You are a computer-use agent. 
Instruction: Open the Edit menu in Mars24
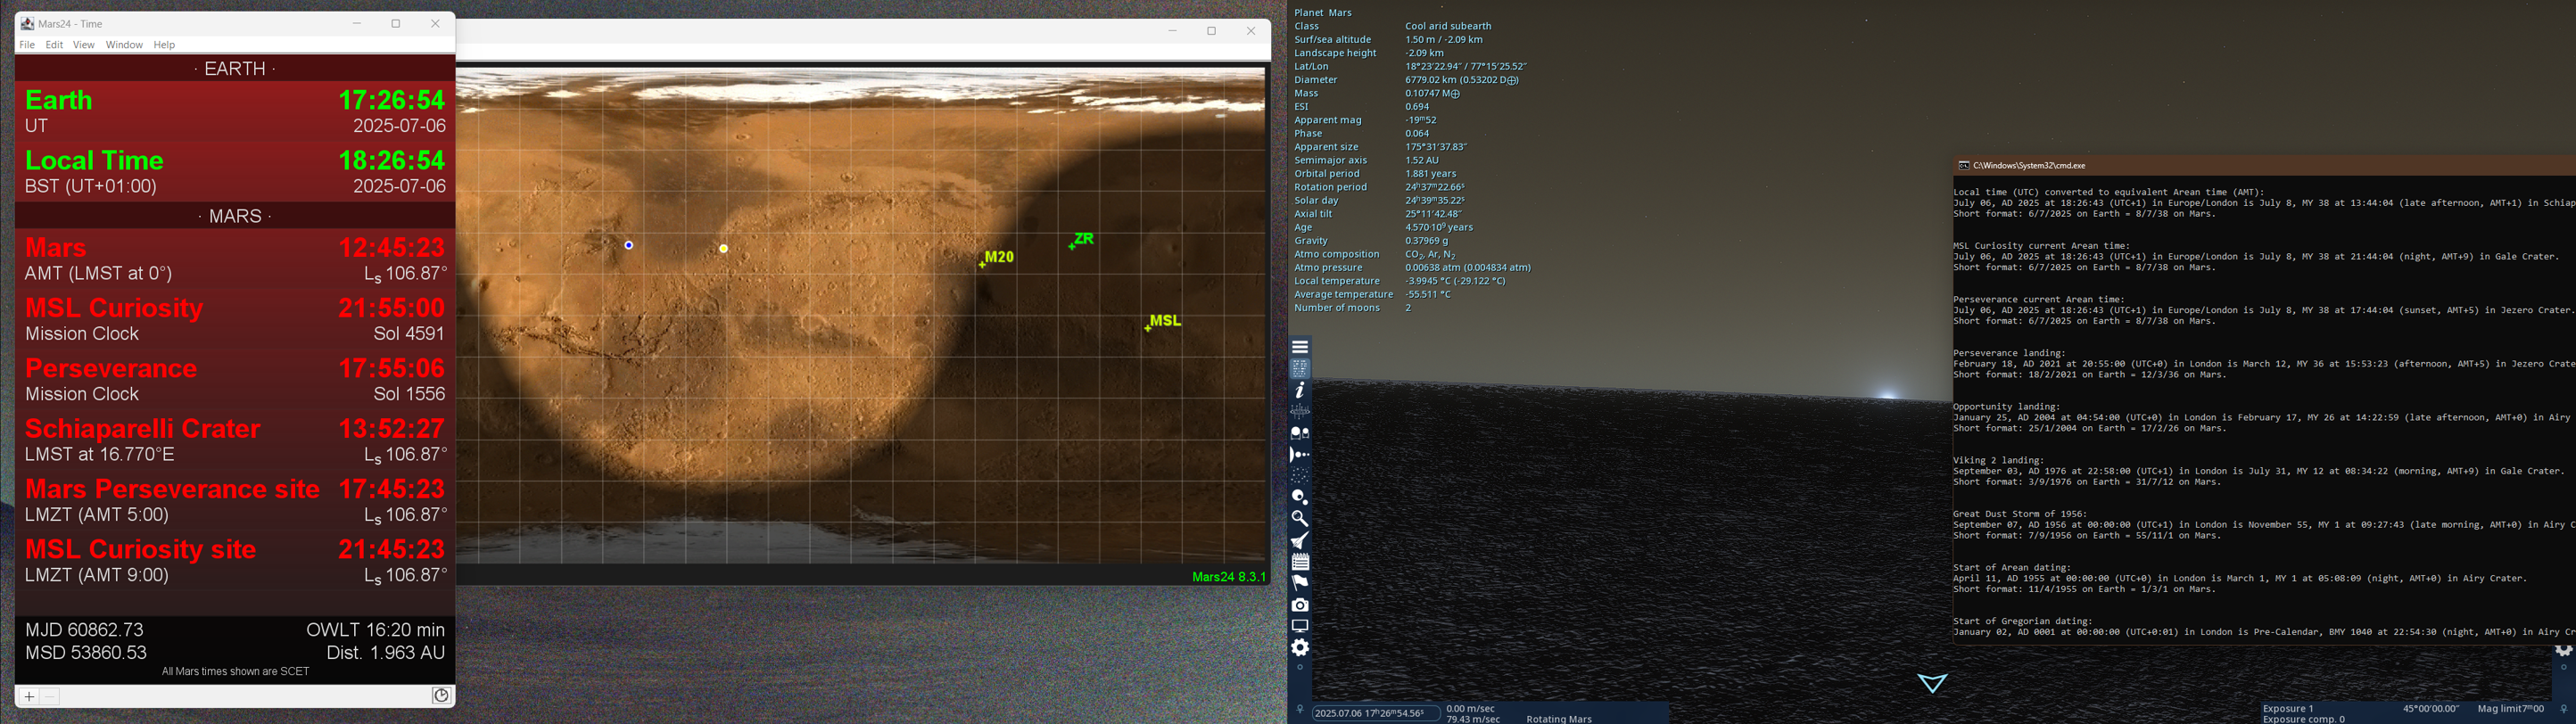coord(54,45)
